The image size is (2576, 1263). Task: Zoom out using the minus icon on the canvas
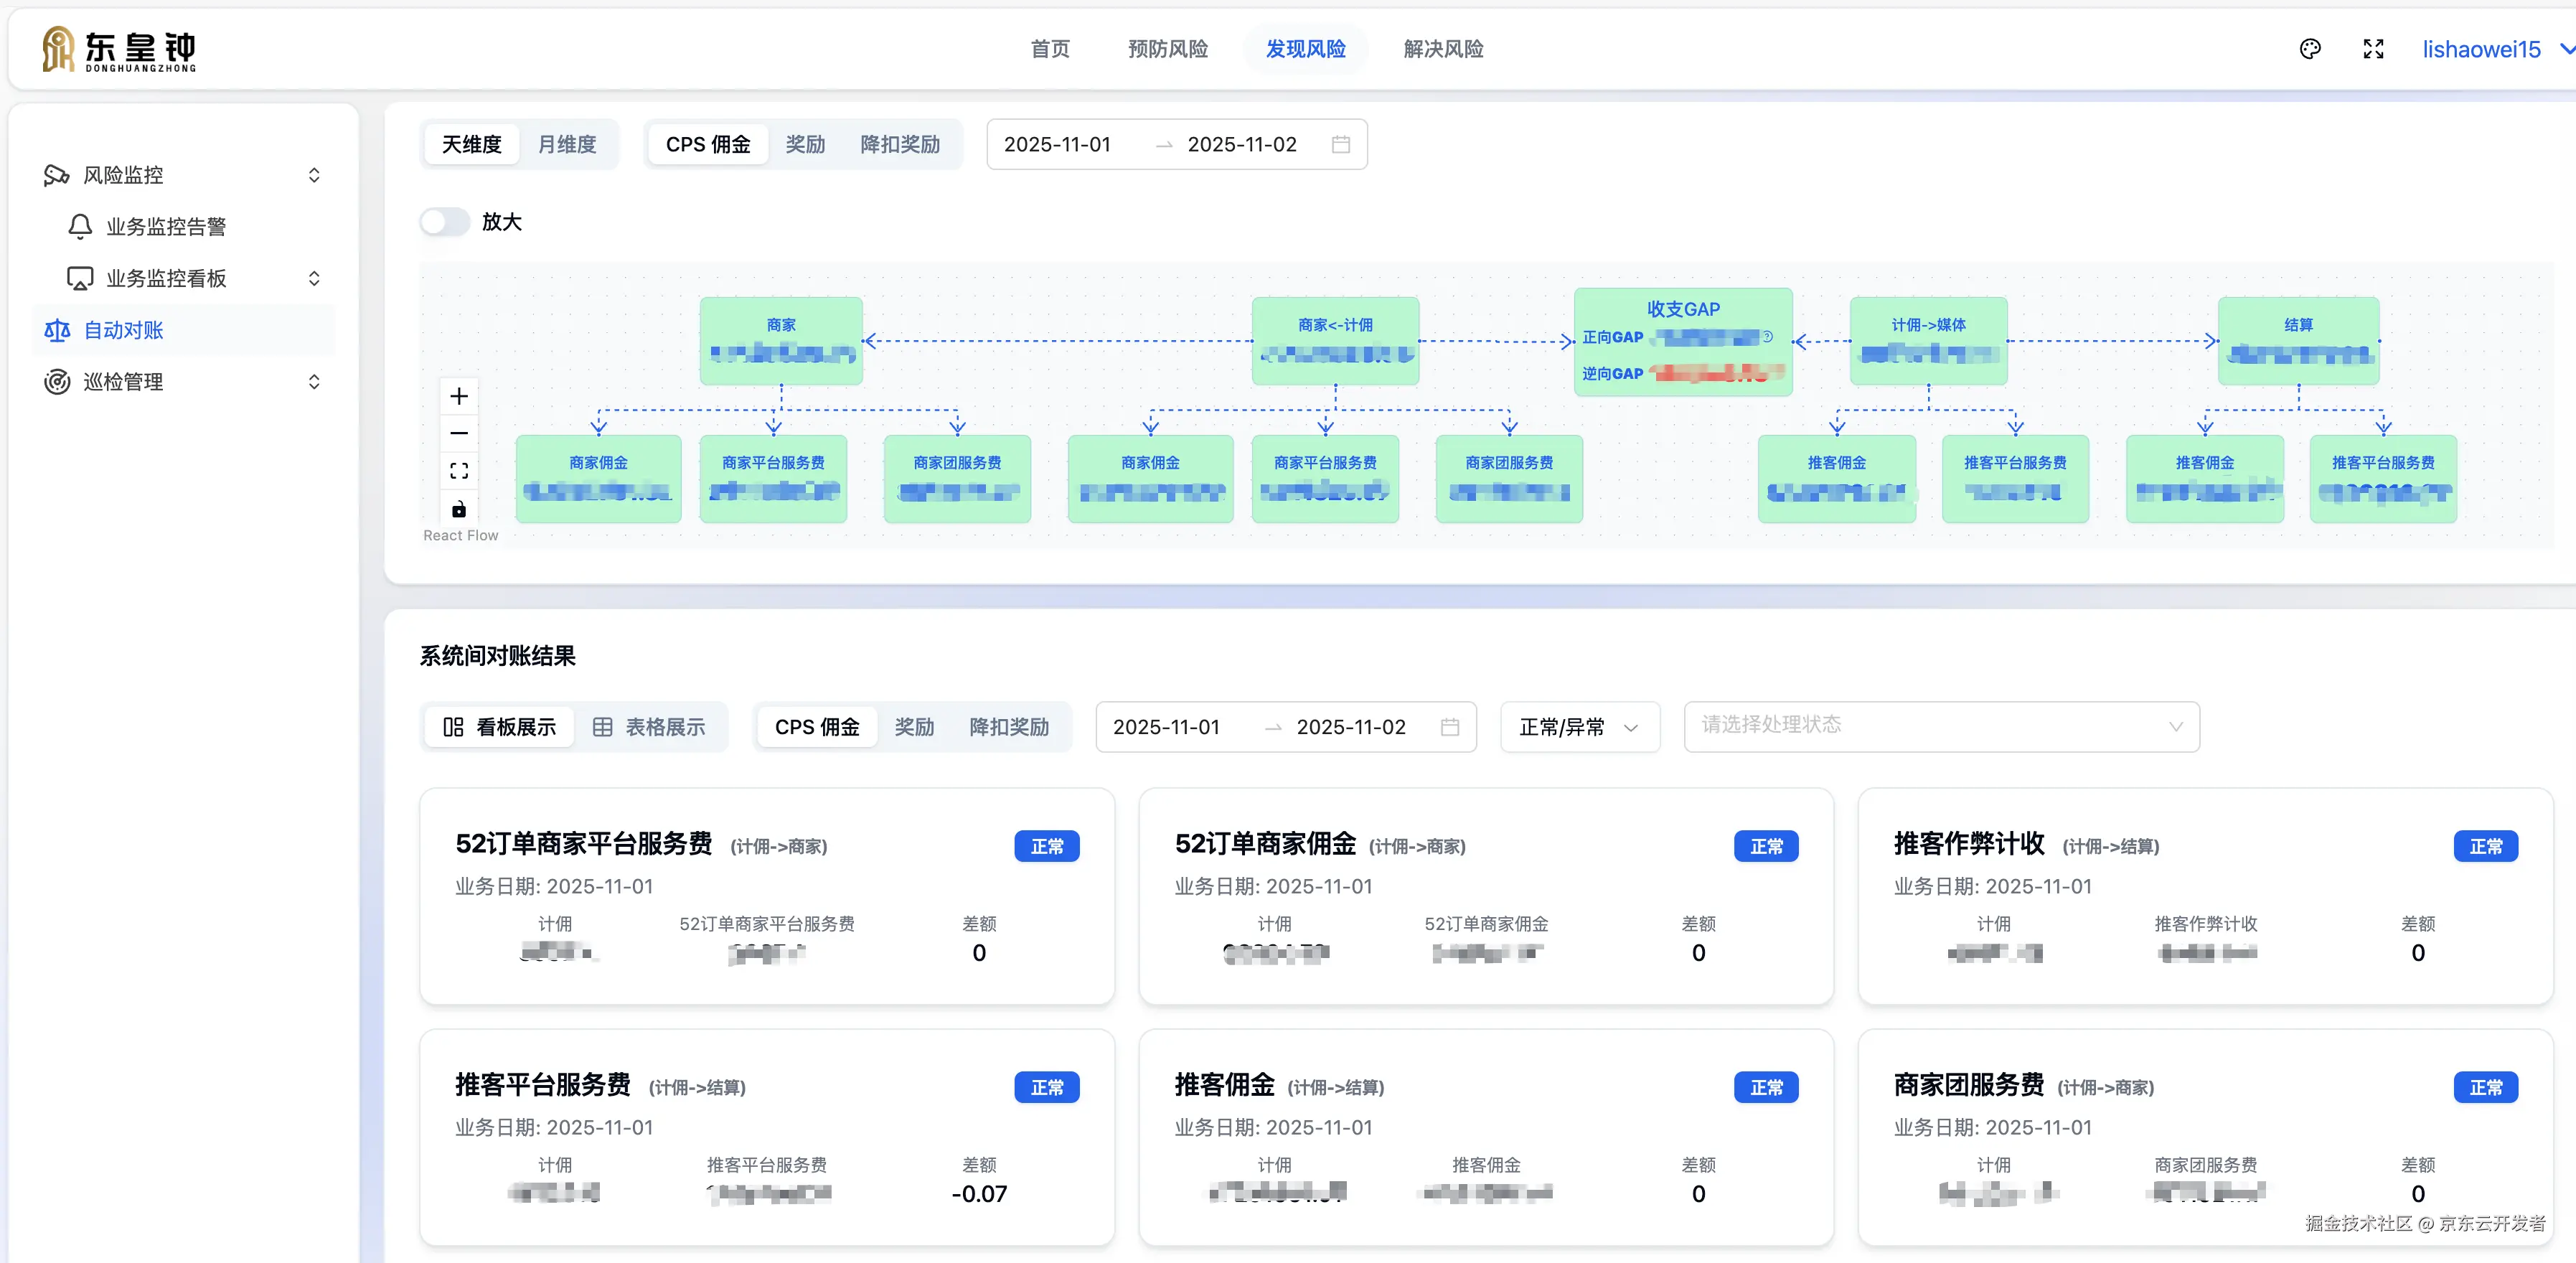(x=459, y=433)
